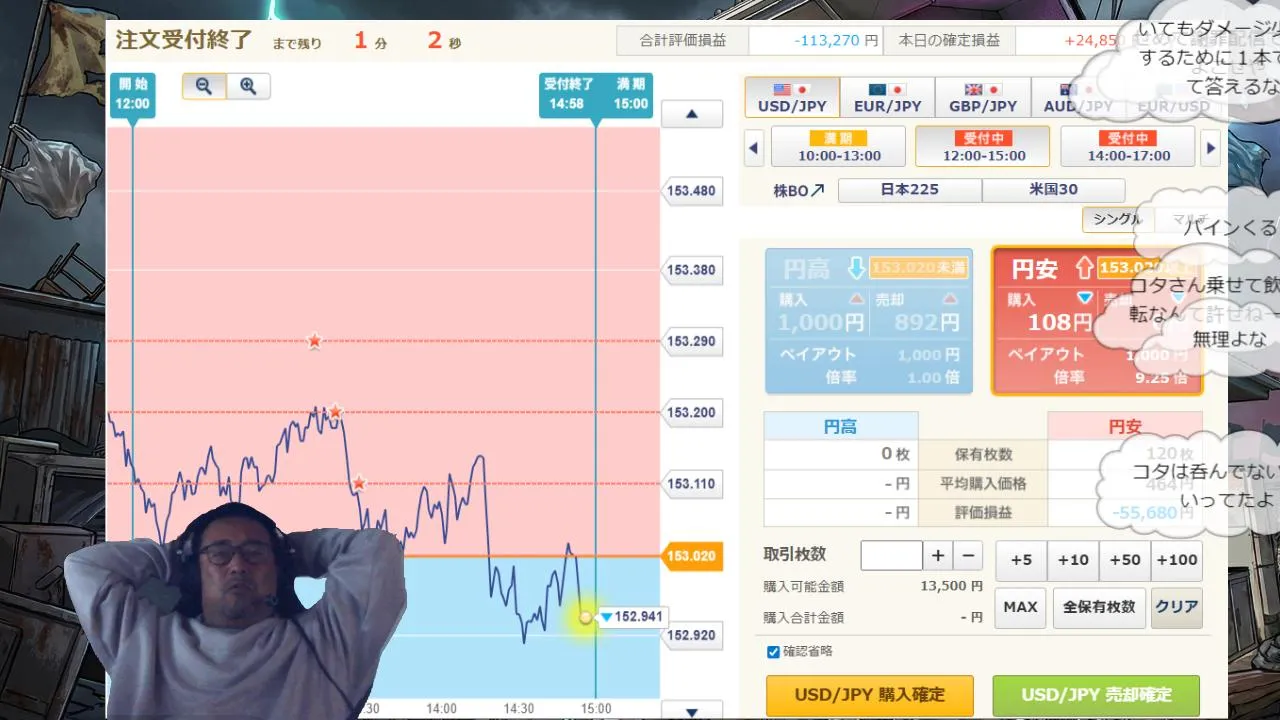The height and width of the screenshot is (720, 1280).
Task: Select 全保有枚数 all held lots
Action: pos(1099,607)
